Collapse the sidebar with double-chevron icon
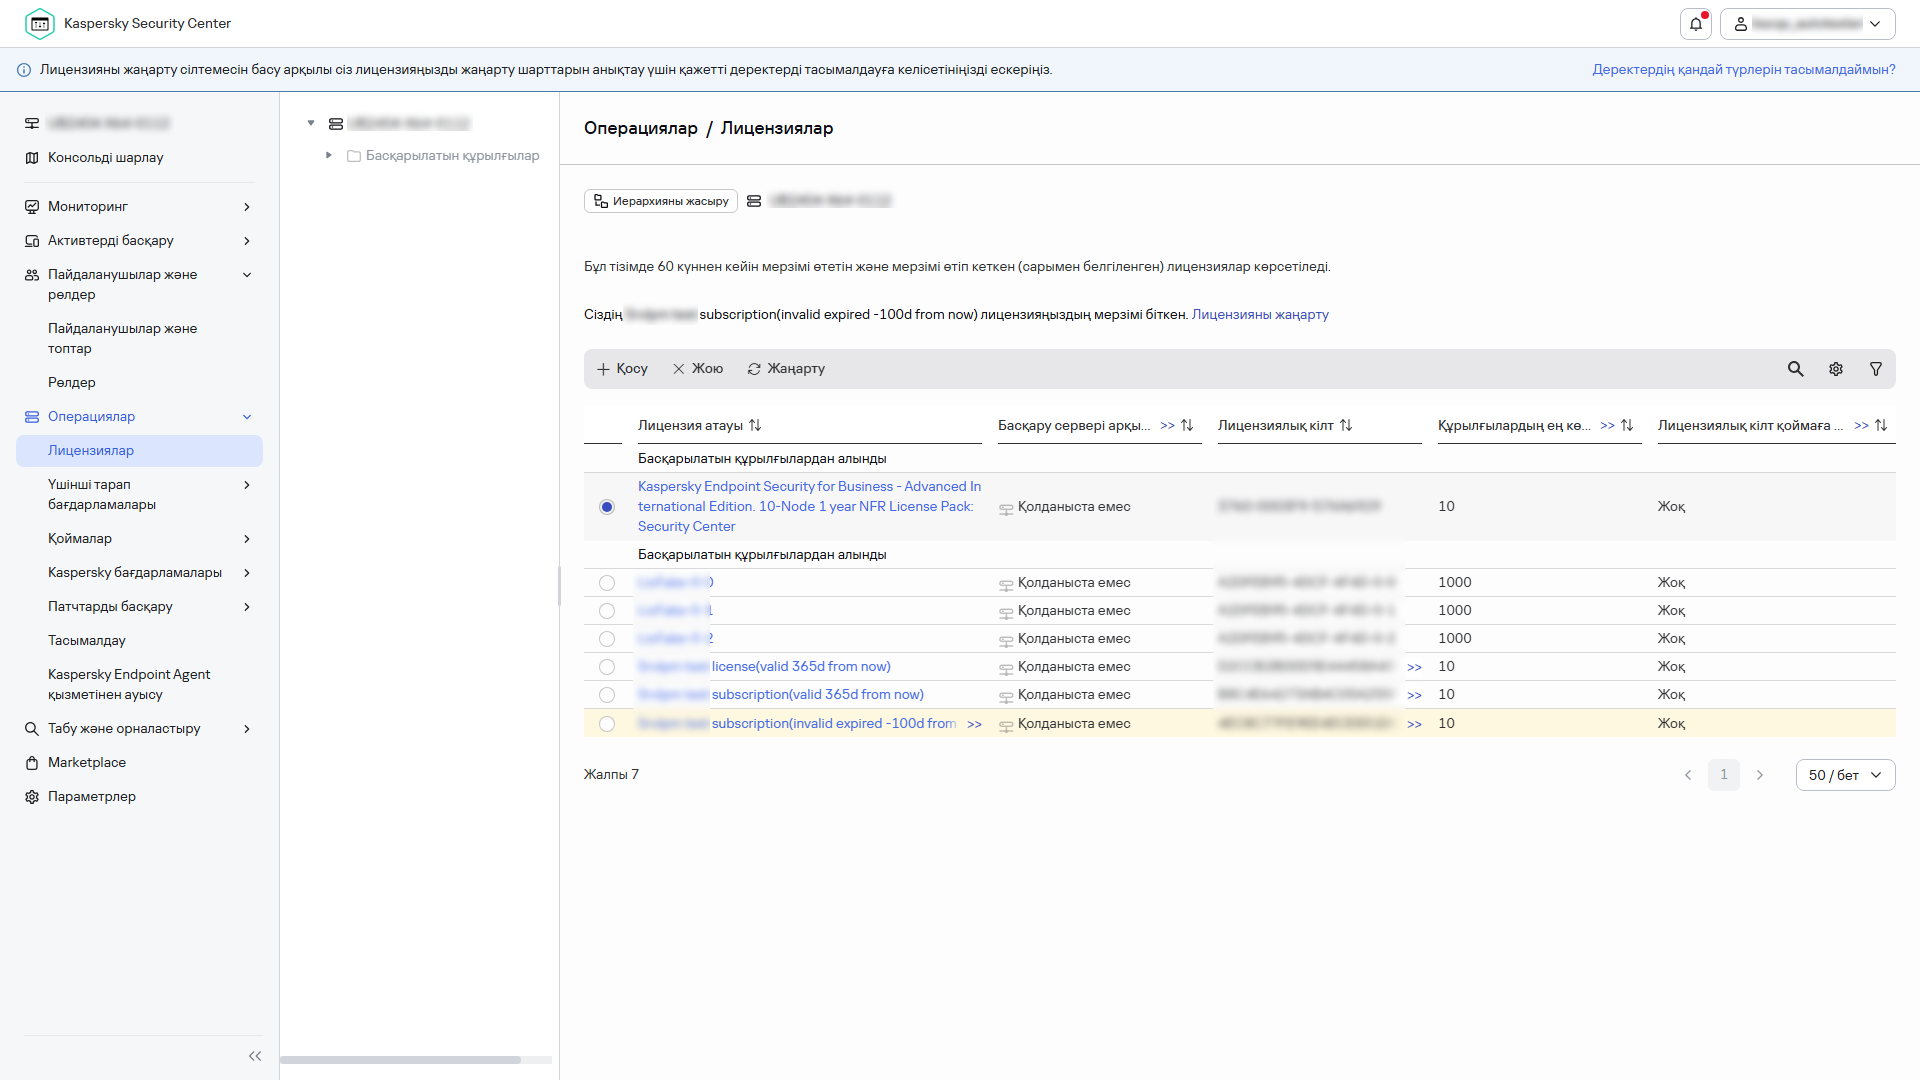 tap(255, 1056)
